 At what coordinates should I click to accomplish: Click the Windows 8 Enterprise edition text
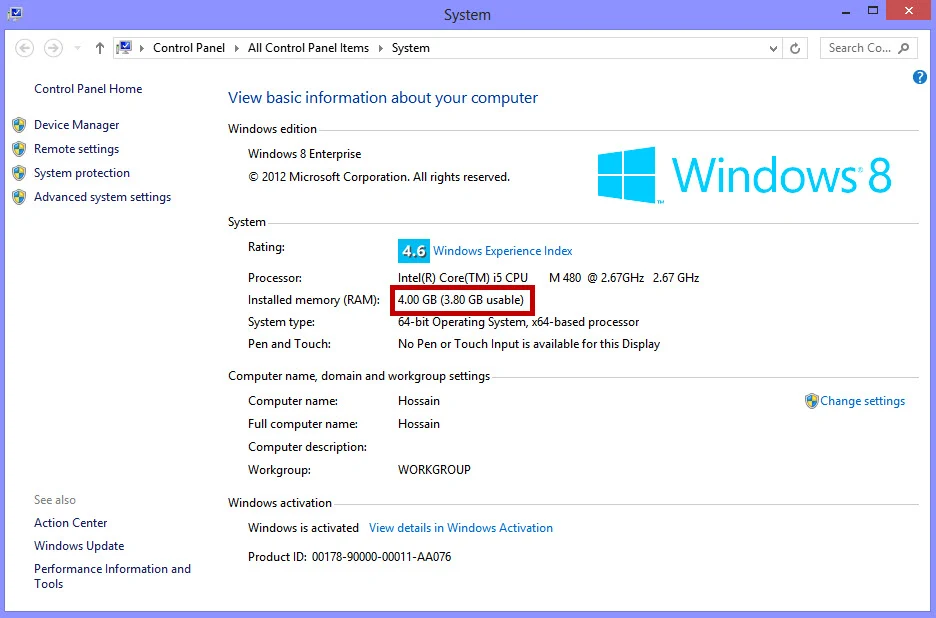[304, 154]
